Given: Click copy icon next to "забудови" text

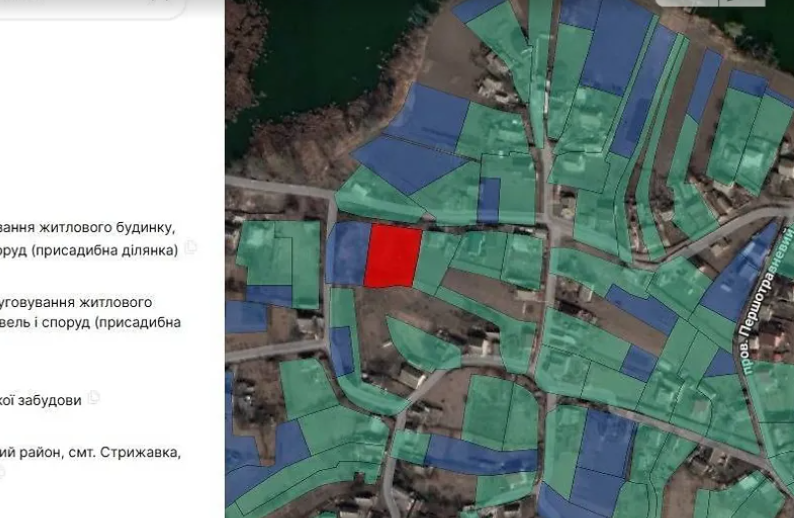Looking at the screenshot, I should 94,398.
